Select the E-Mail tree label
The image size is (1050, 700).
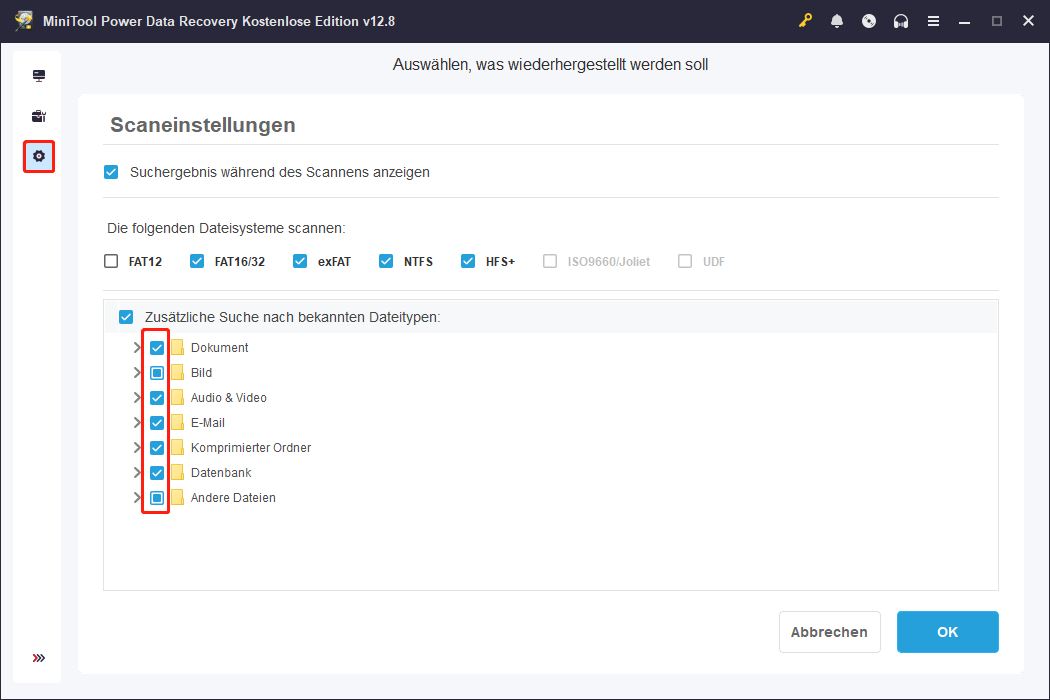tap(208, 423)
